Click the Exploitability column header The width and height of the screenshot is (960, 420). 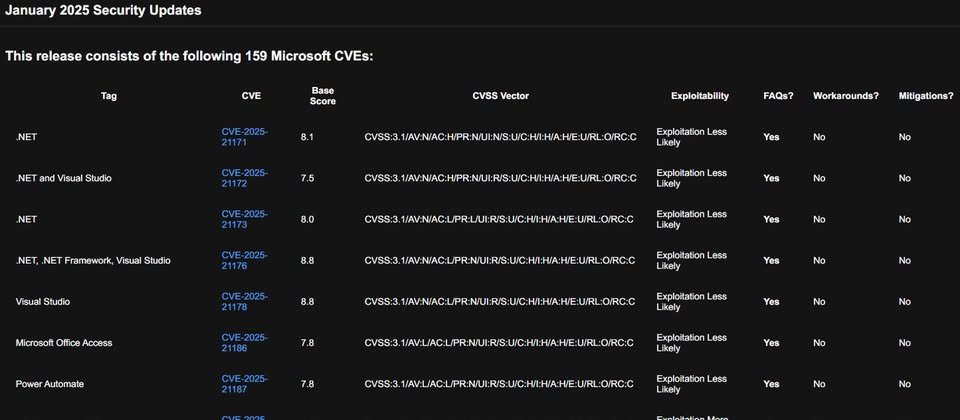pos(700,96)
